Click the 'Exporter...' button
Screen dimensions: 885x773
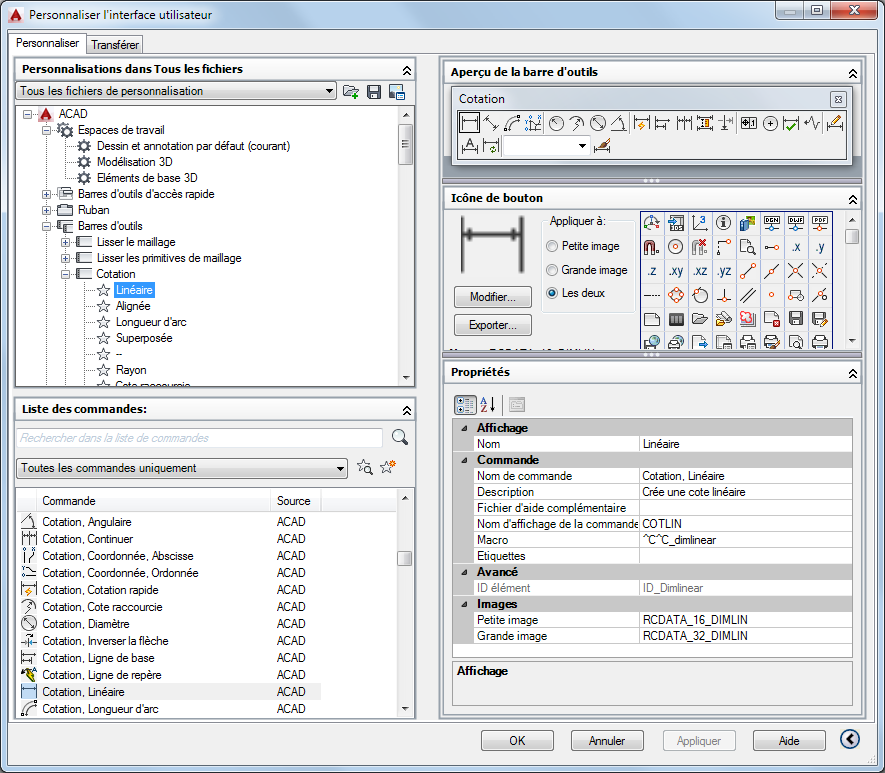493,325
